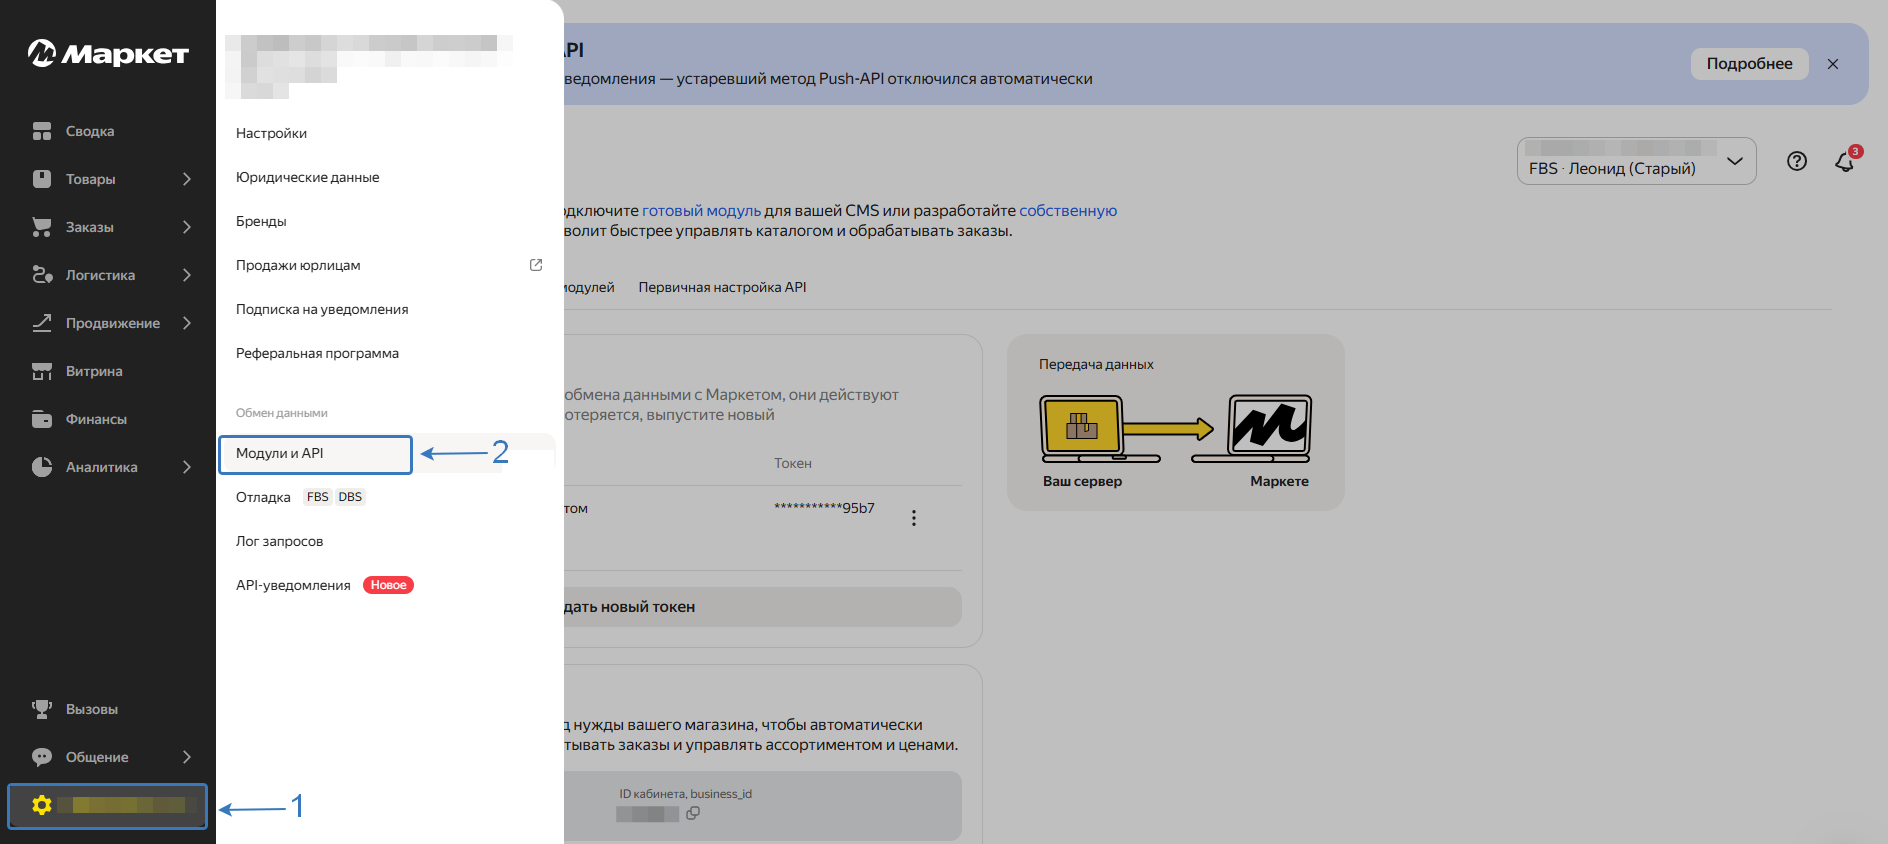This screenshot has height=844, width=1888.
Task: Click the Продвижение chart icon
Action: (x=42, y=323)
